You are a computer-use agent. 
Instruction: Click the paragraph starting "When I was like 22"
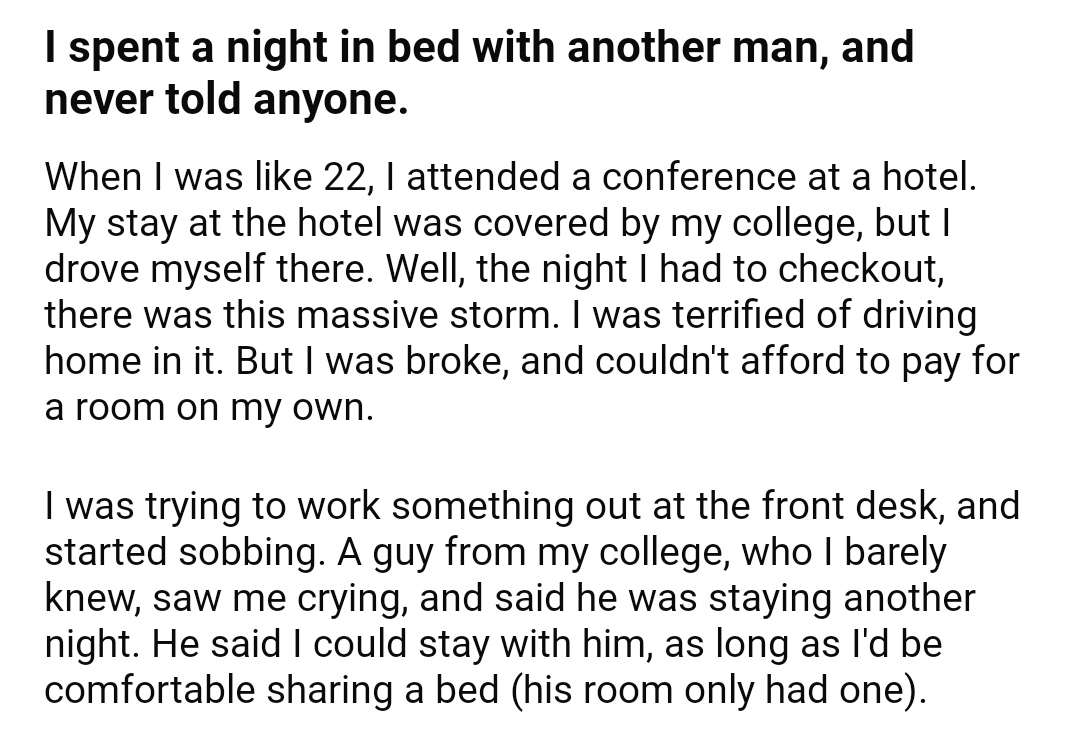[532, 291]
